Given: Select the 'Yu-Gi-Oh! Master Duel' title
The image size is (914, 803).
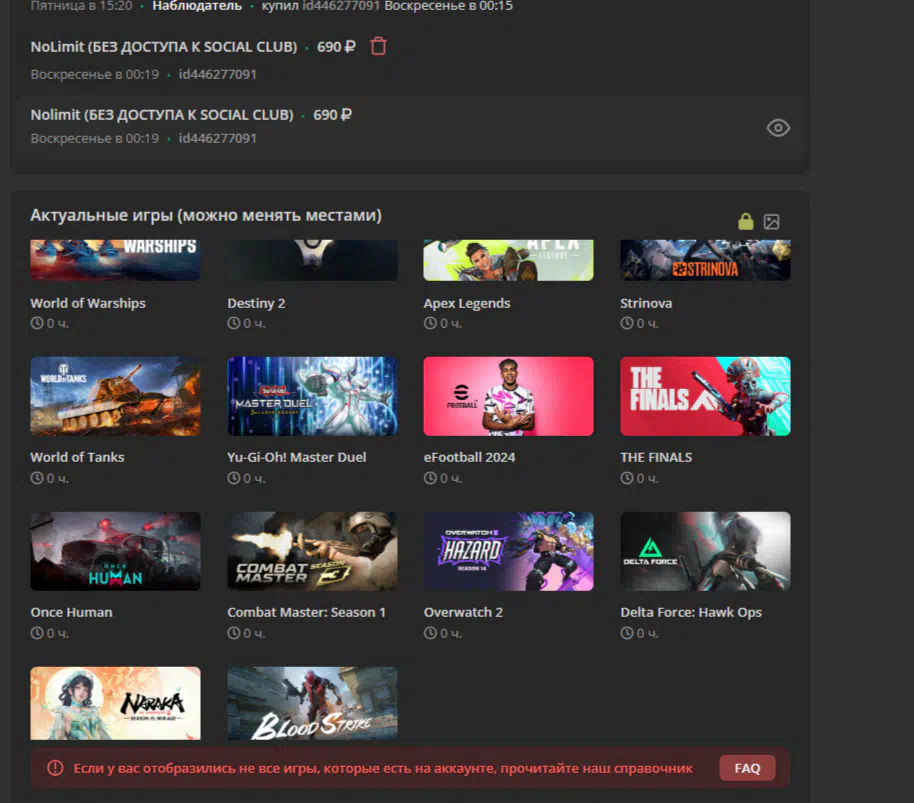Looking at the screenshot, I should click(x=297, y=457).
